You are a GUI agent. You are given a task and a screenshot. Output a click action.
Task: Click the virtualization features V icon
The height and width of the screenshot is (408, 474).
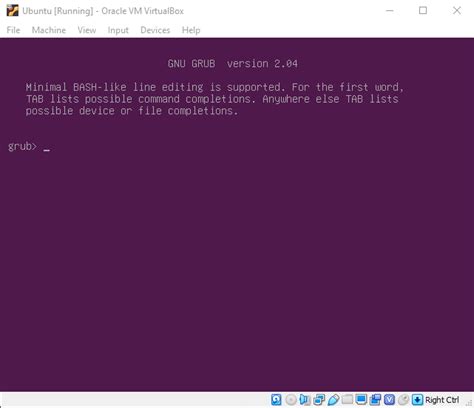coord(389,399)
